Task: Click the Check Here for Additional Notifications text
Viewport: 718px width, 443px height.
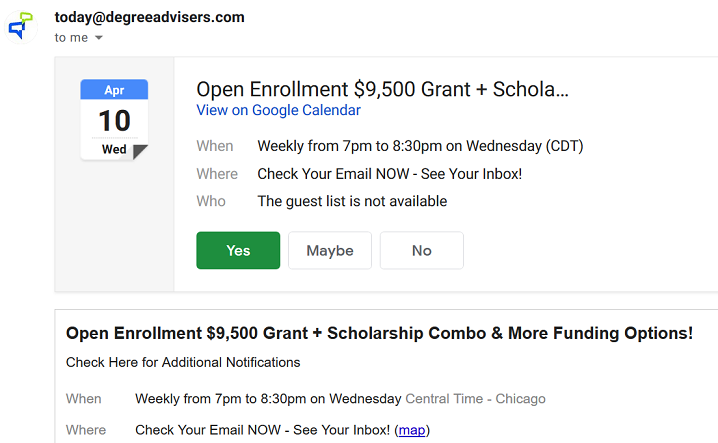Action: click(183, 362)
